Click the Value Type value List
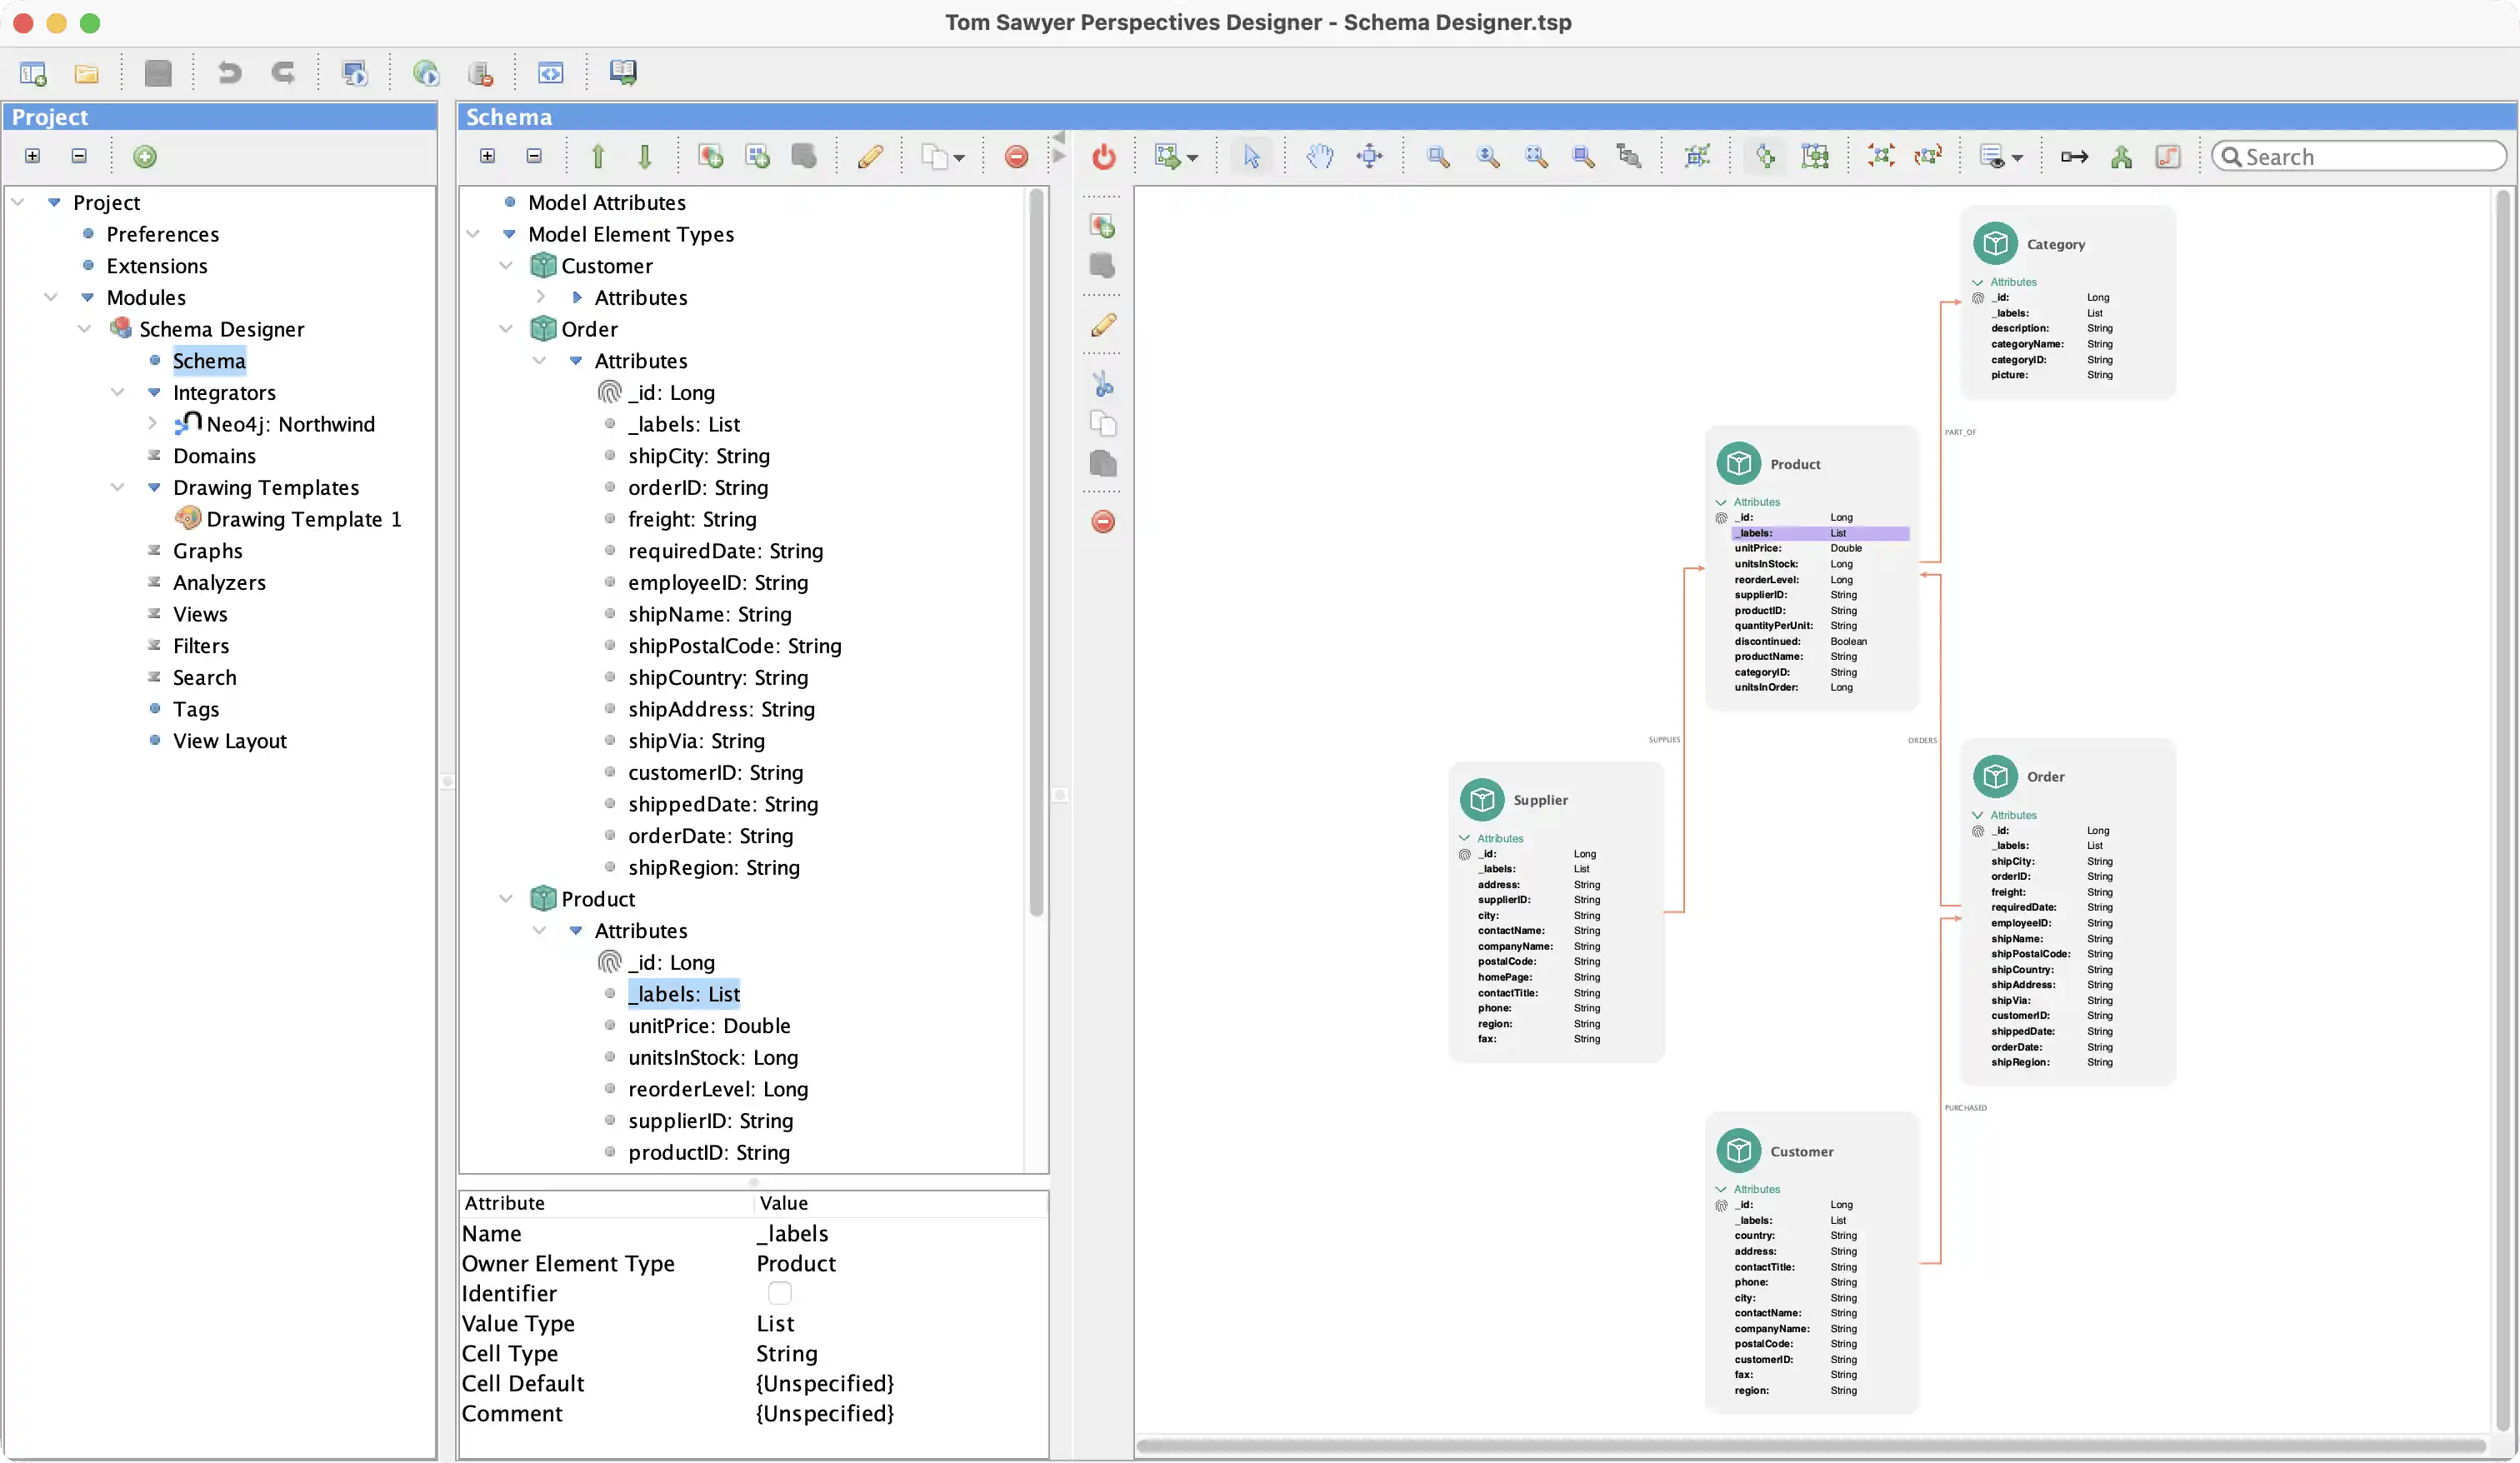The image size is (2520, 1463). pyautogui.click(x=775, y=1323)
